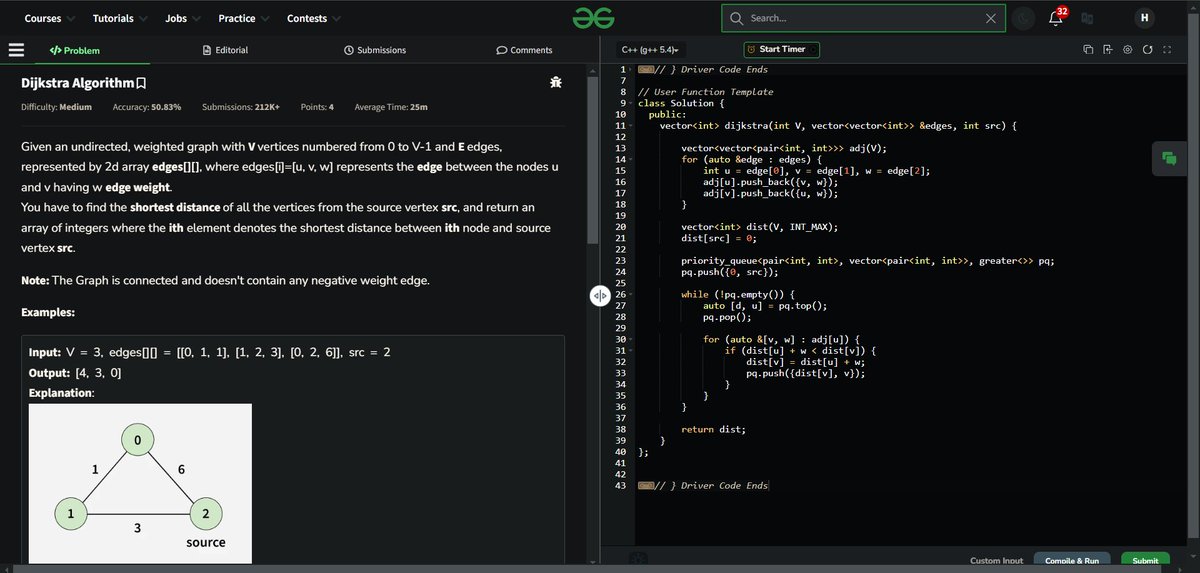
Task: Enter fullscreen editor mode
Action: point(1166,50)
